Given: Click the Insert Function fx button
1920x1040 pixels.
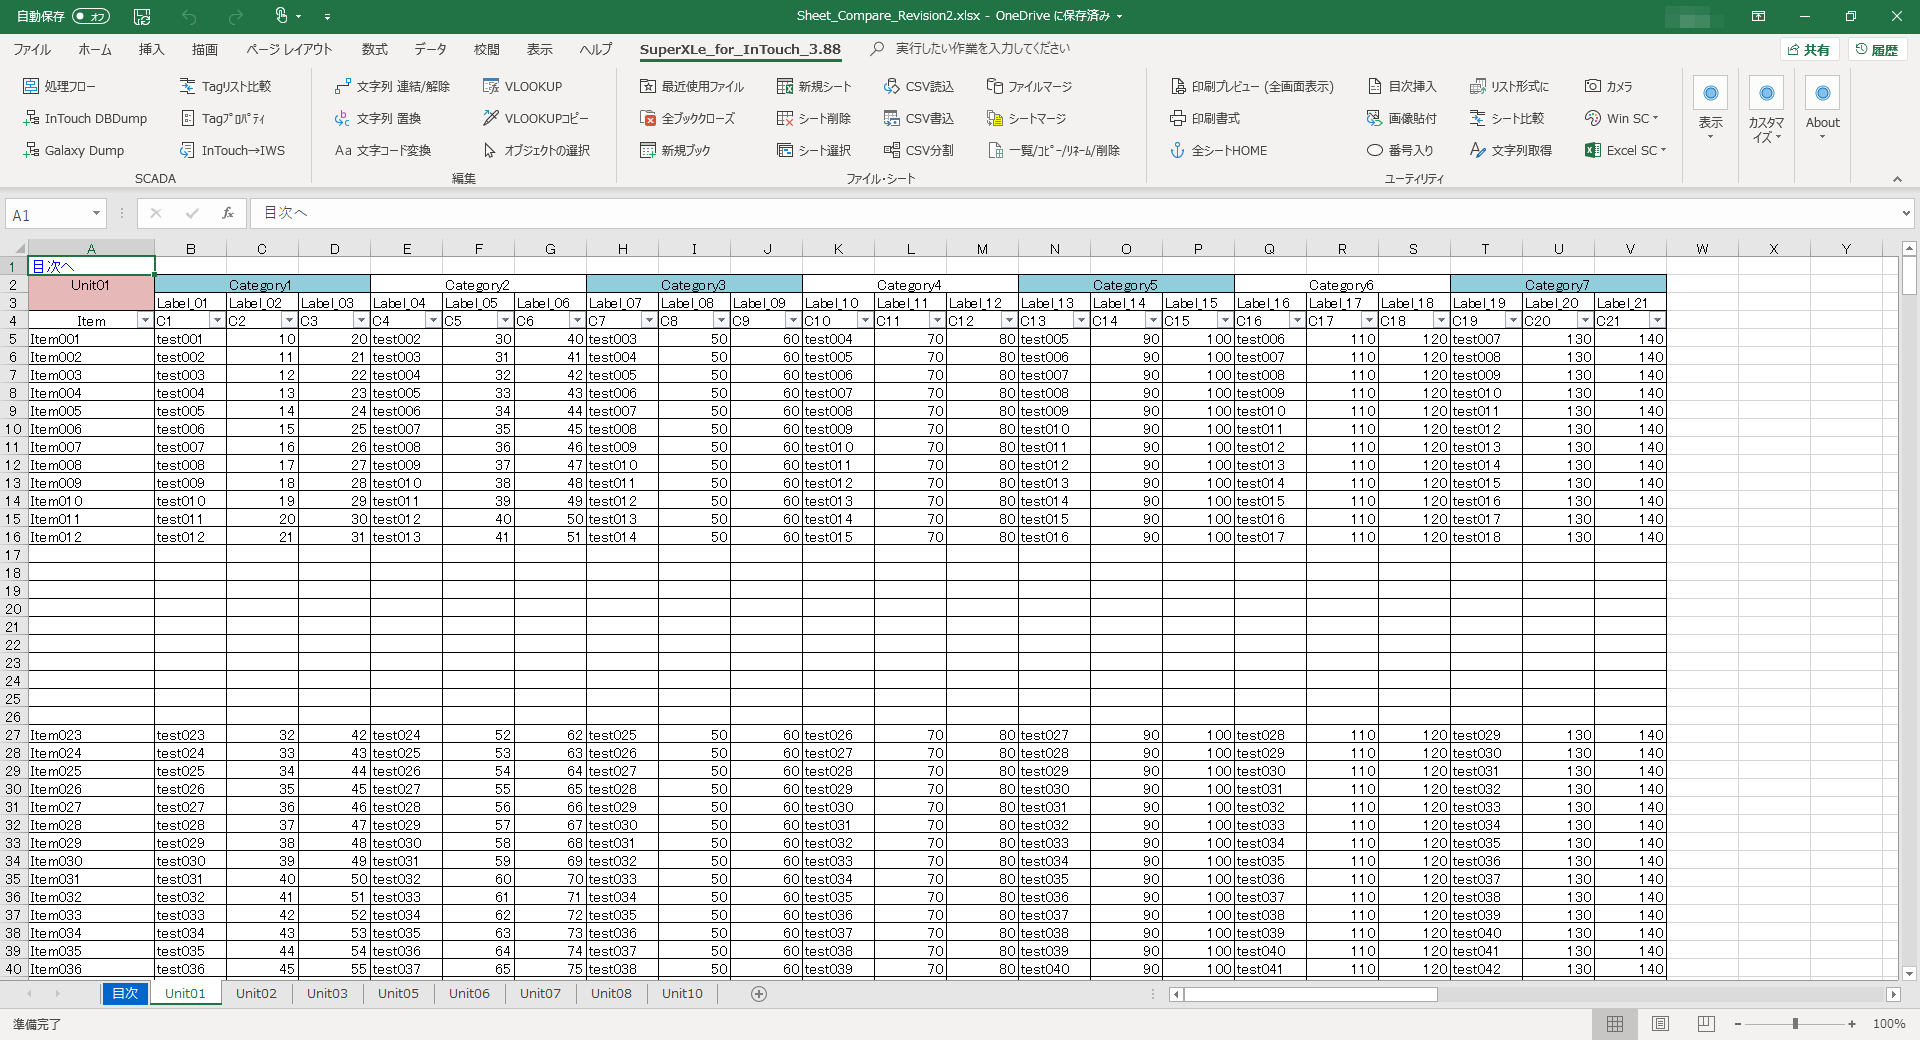Looking at the screenshot, I should (x=228, y=213).
